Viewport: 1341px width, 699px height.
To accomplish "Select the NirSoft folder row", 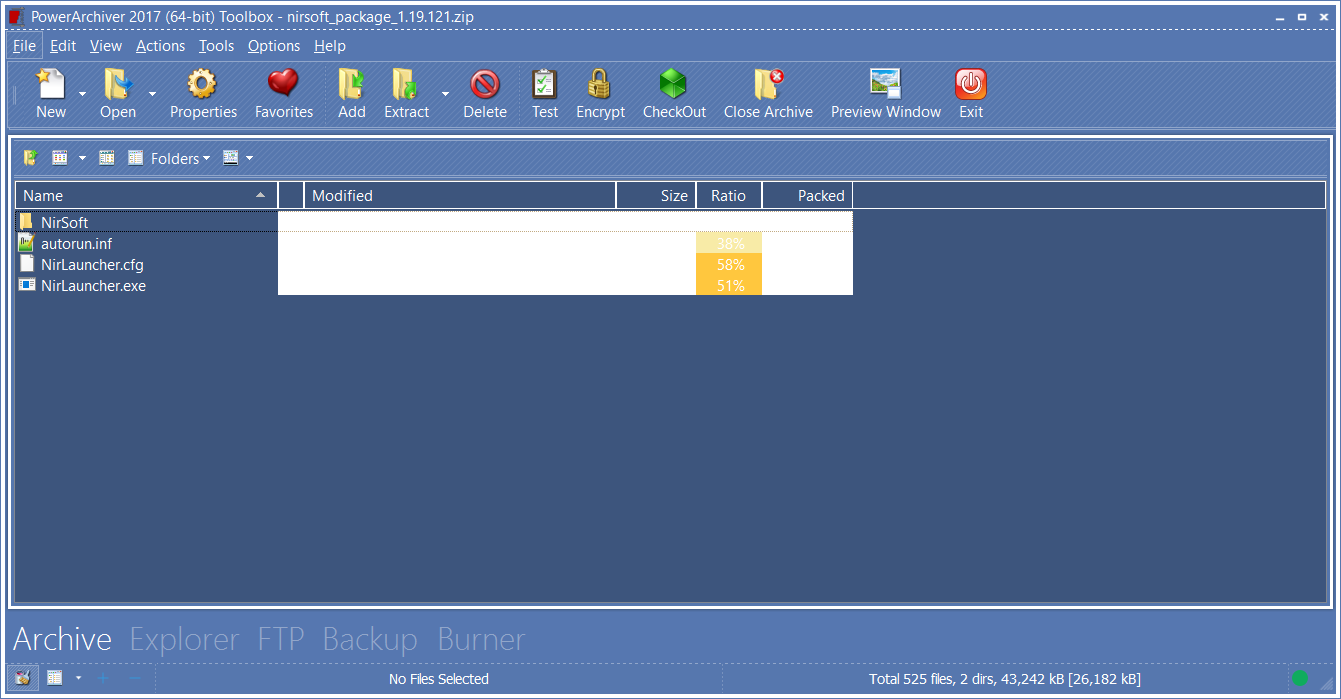I will pyautogui.click(x=434, y=222).
